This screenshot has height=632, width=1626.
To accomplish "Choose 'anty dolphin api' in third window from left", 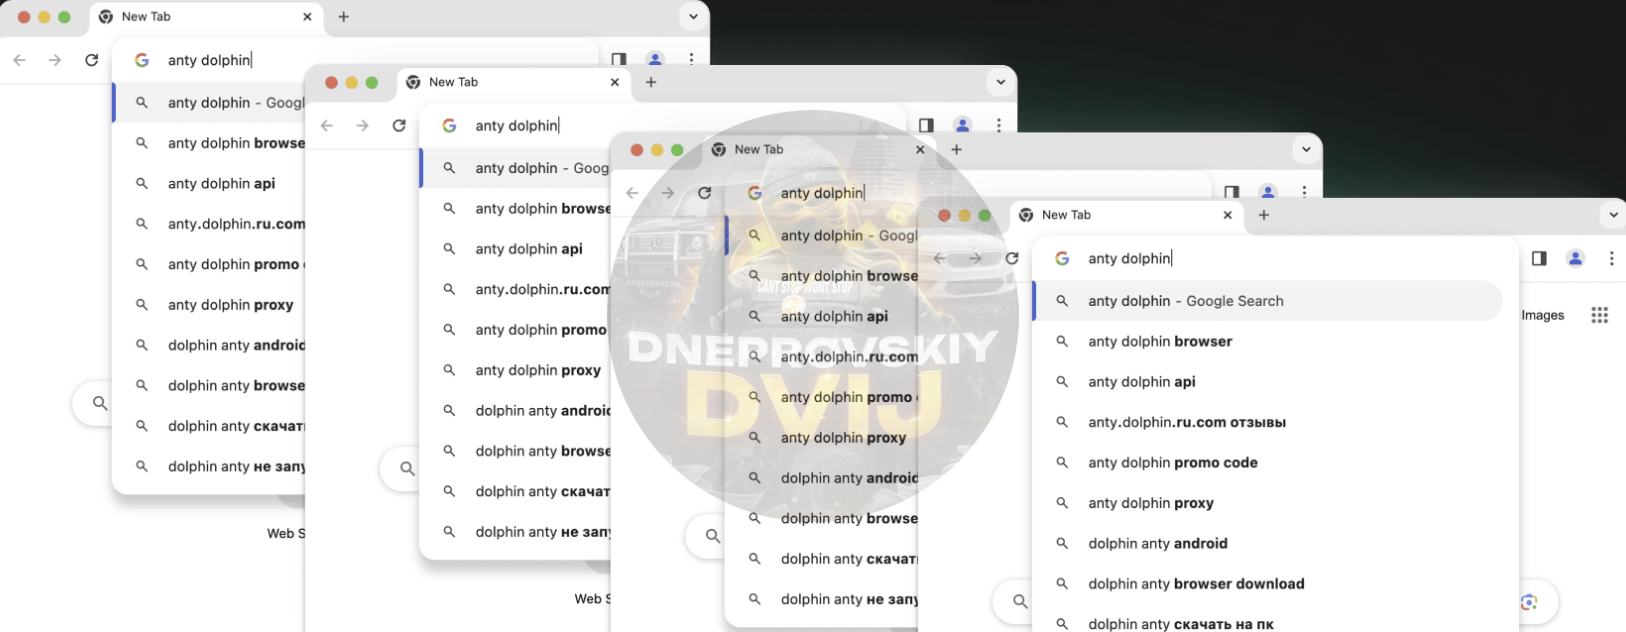I will coord(822,316).
